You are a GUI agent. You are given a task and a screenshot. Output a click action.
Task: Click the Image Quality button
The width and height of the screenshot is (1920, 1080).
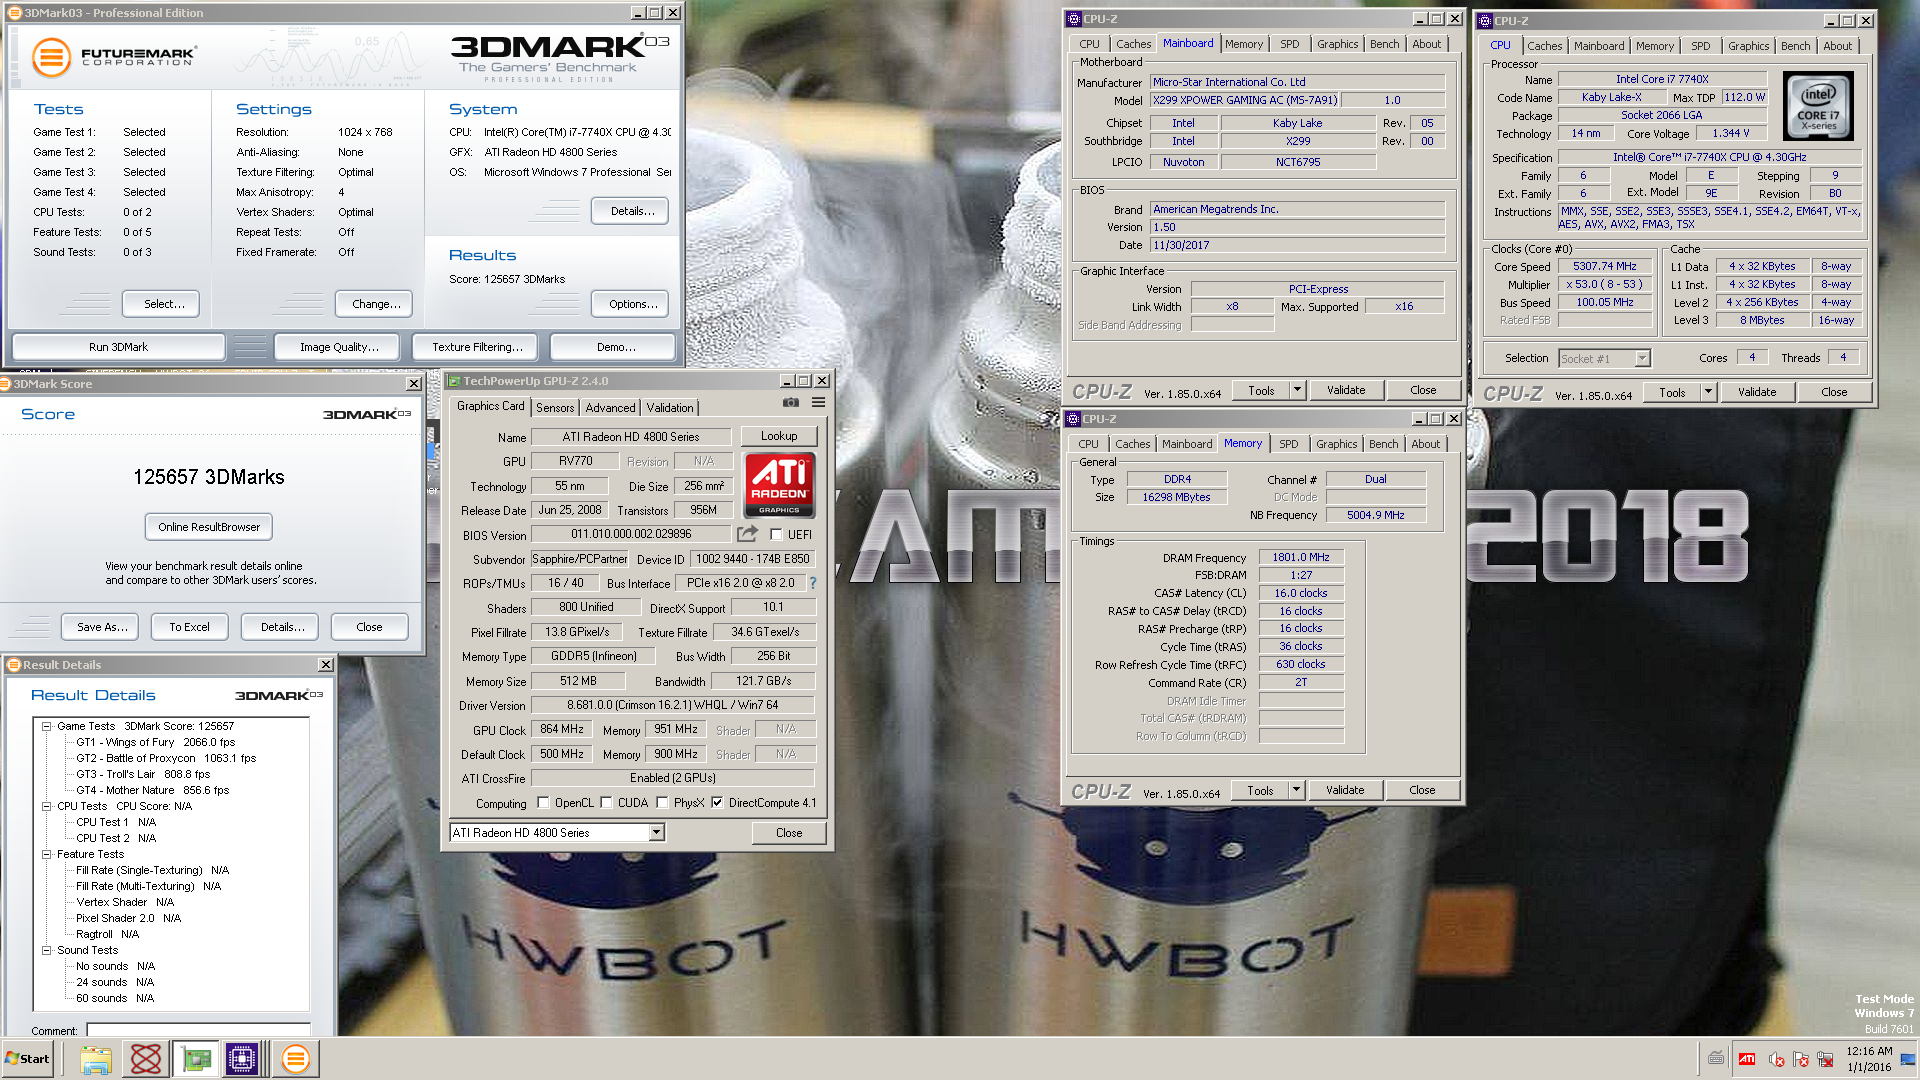click(x=339, y=347)
